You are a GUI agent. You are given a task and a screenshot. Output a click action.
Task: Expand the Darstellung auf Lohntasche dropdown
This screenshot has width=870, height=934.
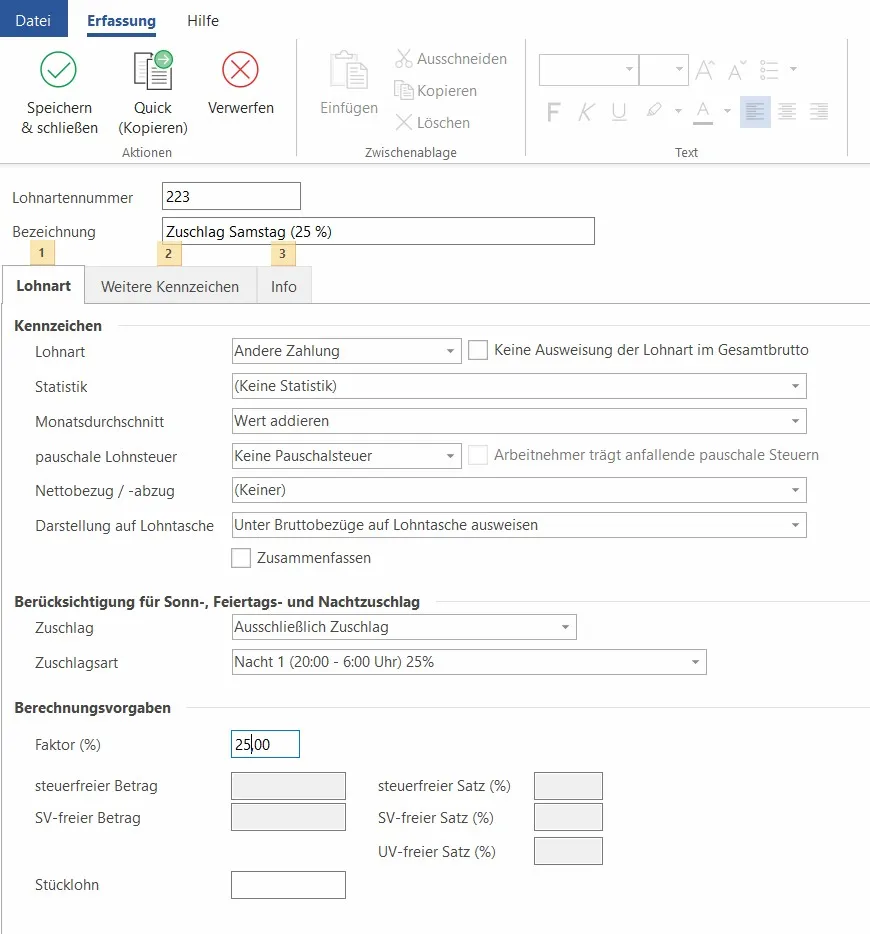click(795, 525)
